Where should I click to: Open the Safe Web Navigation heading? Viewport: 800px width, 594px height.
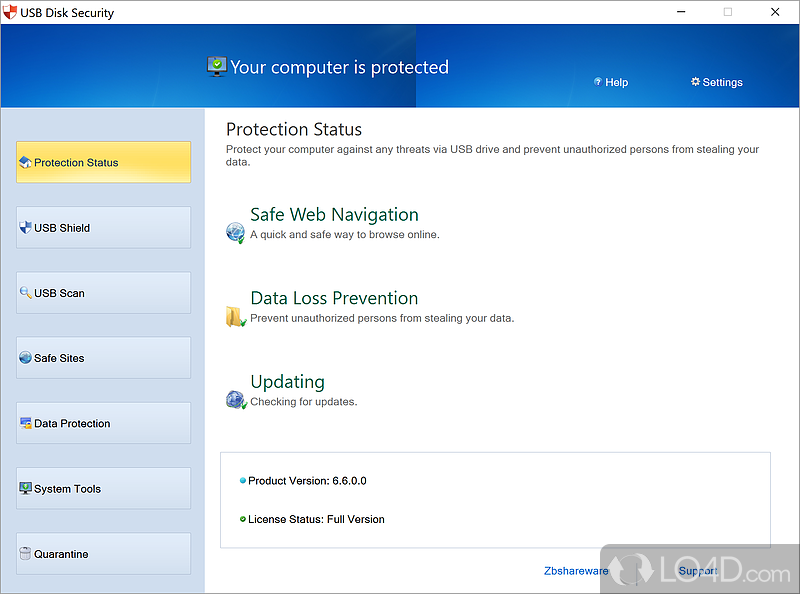(x=334, y=215)
